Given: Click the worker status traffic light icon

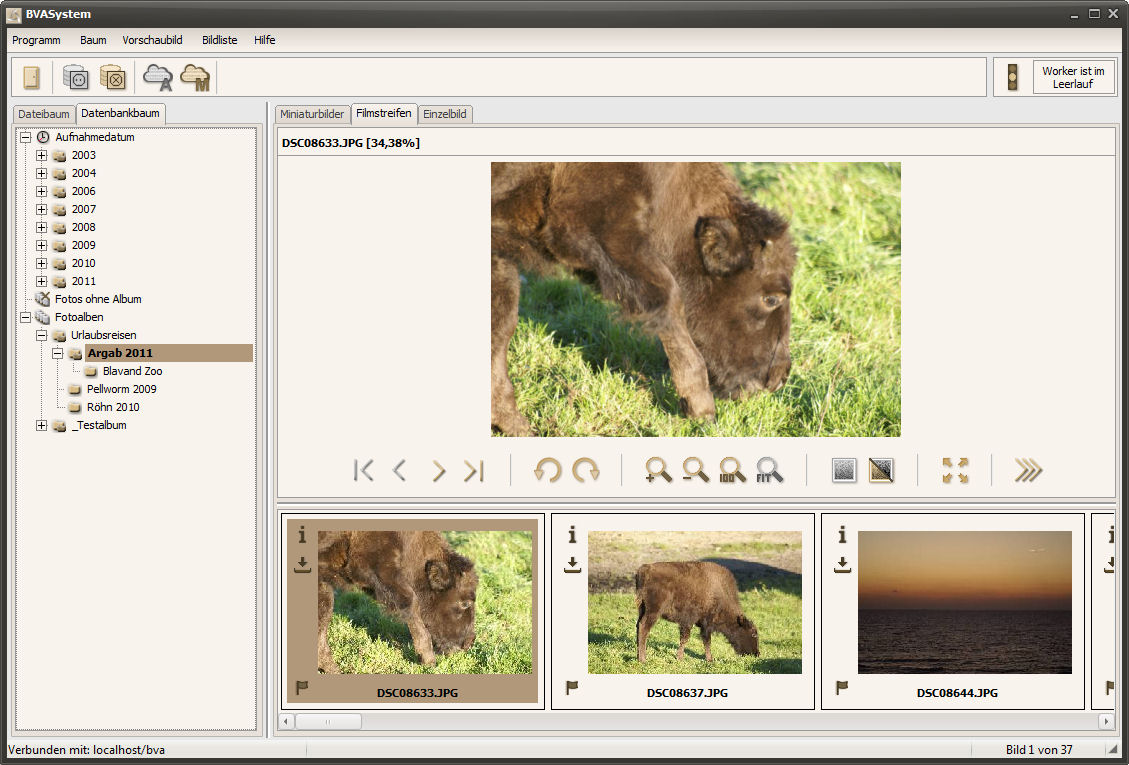Looking at the screenshot, I should [x=1012, y=77].
